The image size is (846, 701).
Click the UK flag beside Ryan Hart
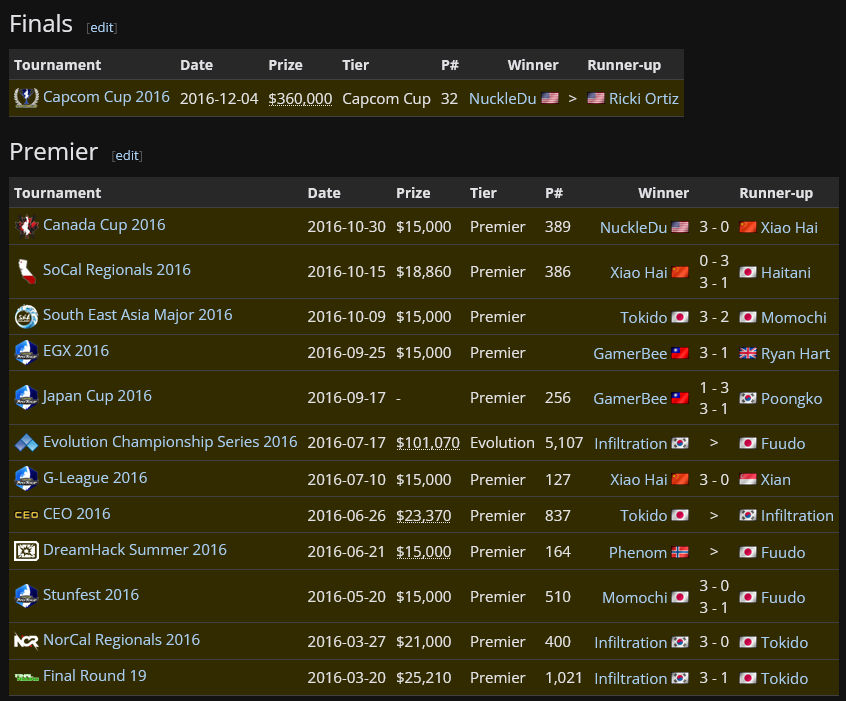coord(748,353)
